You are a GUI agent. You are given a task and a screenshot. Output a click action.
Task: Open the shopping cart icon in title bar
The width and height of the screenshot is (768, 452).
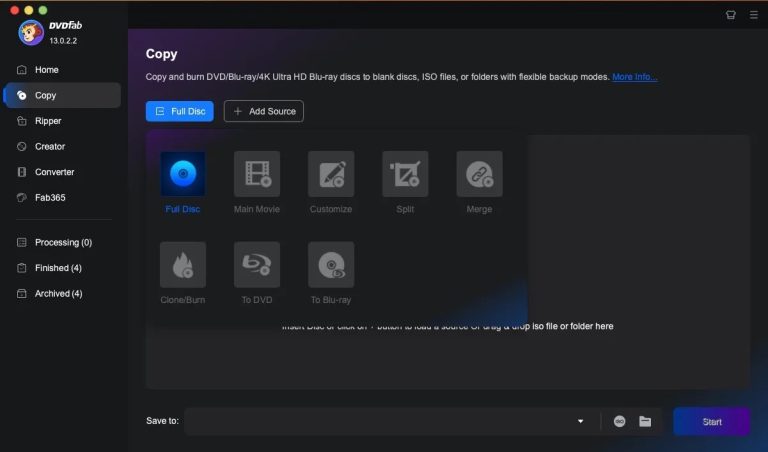pos(731,15)
